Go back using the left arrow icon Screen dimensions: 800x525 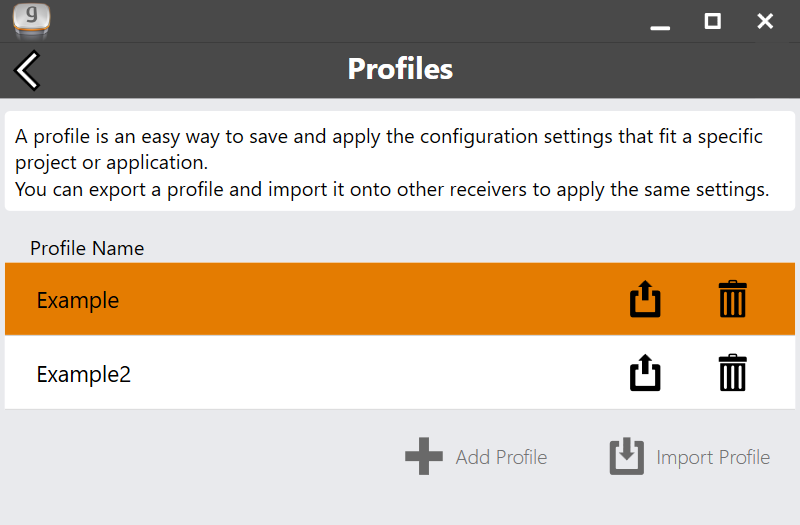coord(27,70)
